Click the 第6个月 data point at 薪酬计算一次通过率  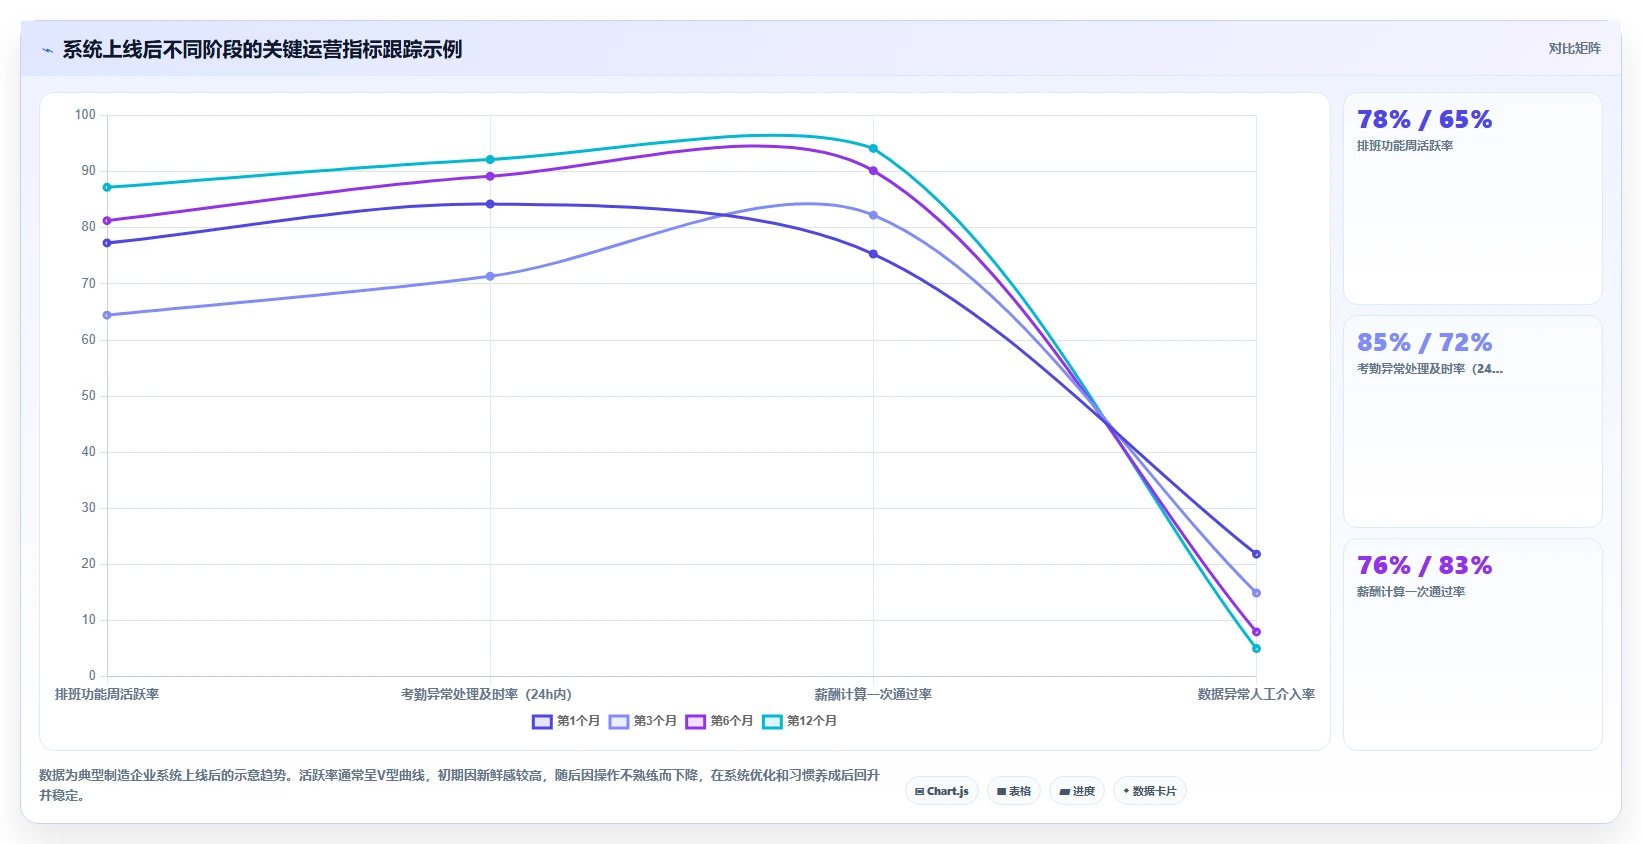[873, 171]
